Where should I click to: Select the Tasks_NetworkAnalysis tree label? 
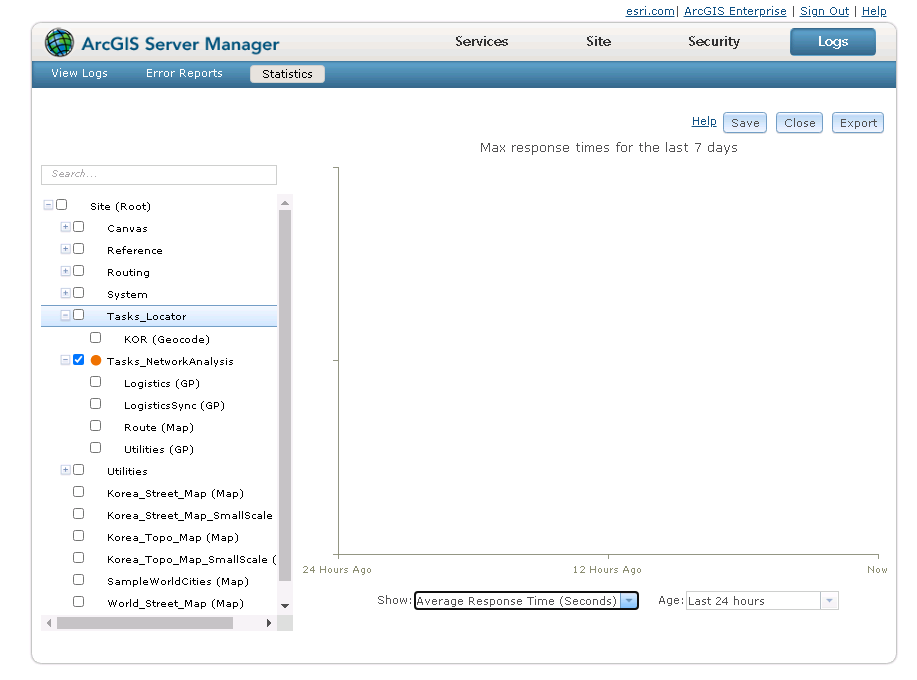tap(170, 361)
